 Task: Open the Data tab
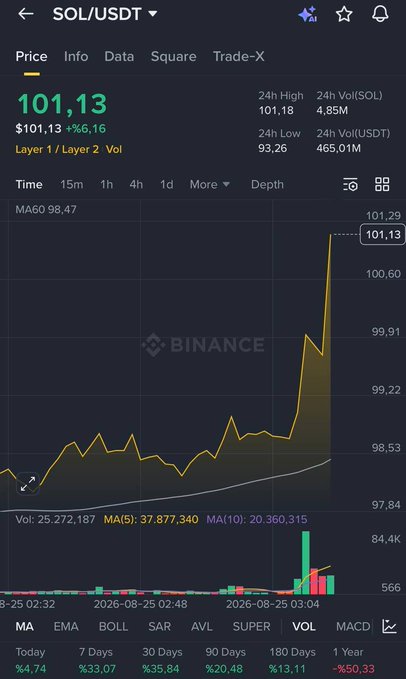119,56
